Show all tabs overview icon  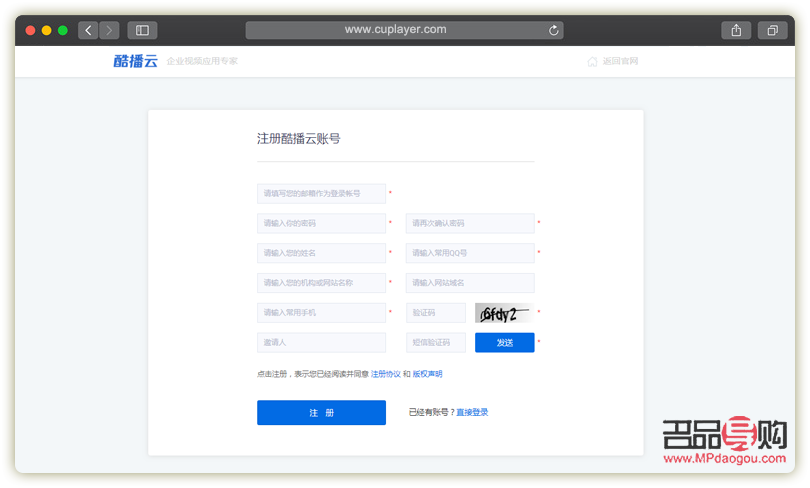[772, 31]
